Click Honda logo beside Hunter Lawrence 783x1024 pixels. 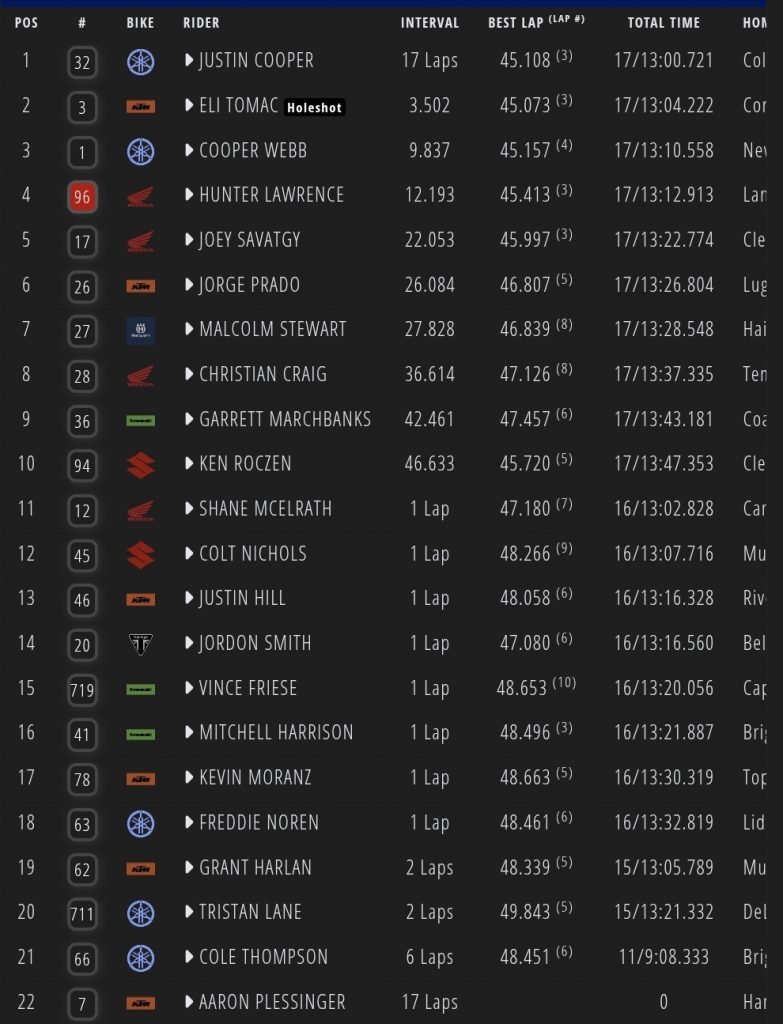coord(141,197)
